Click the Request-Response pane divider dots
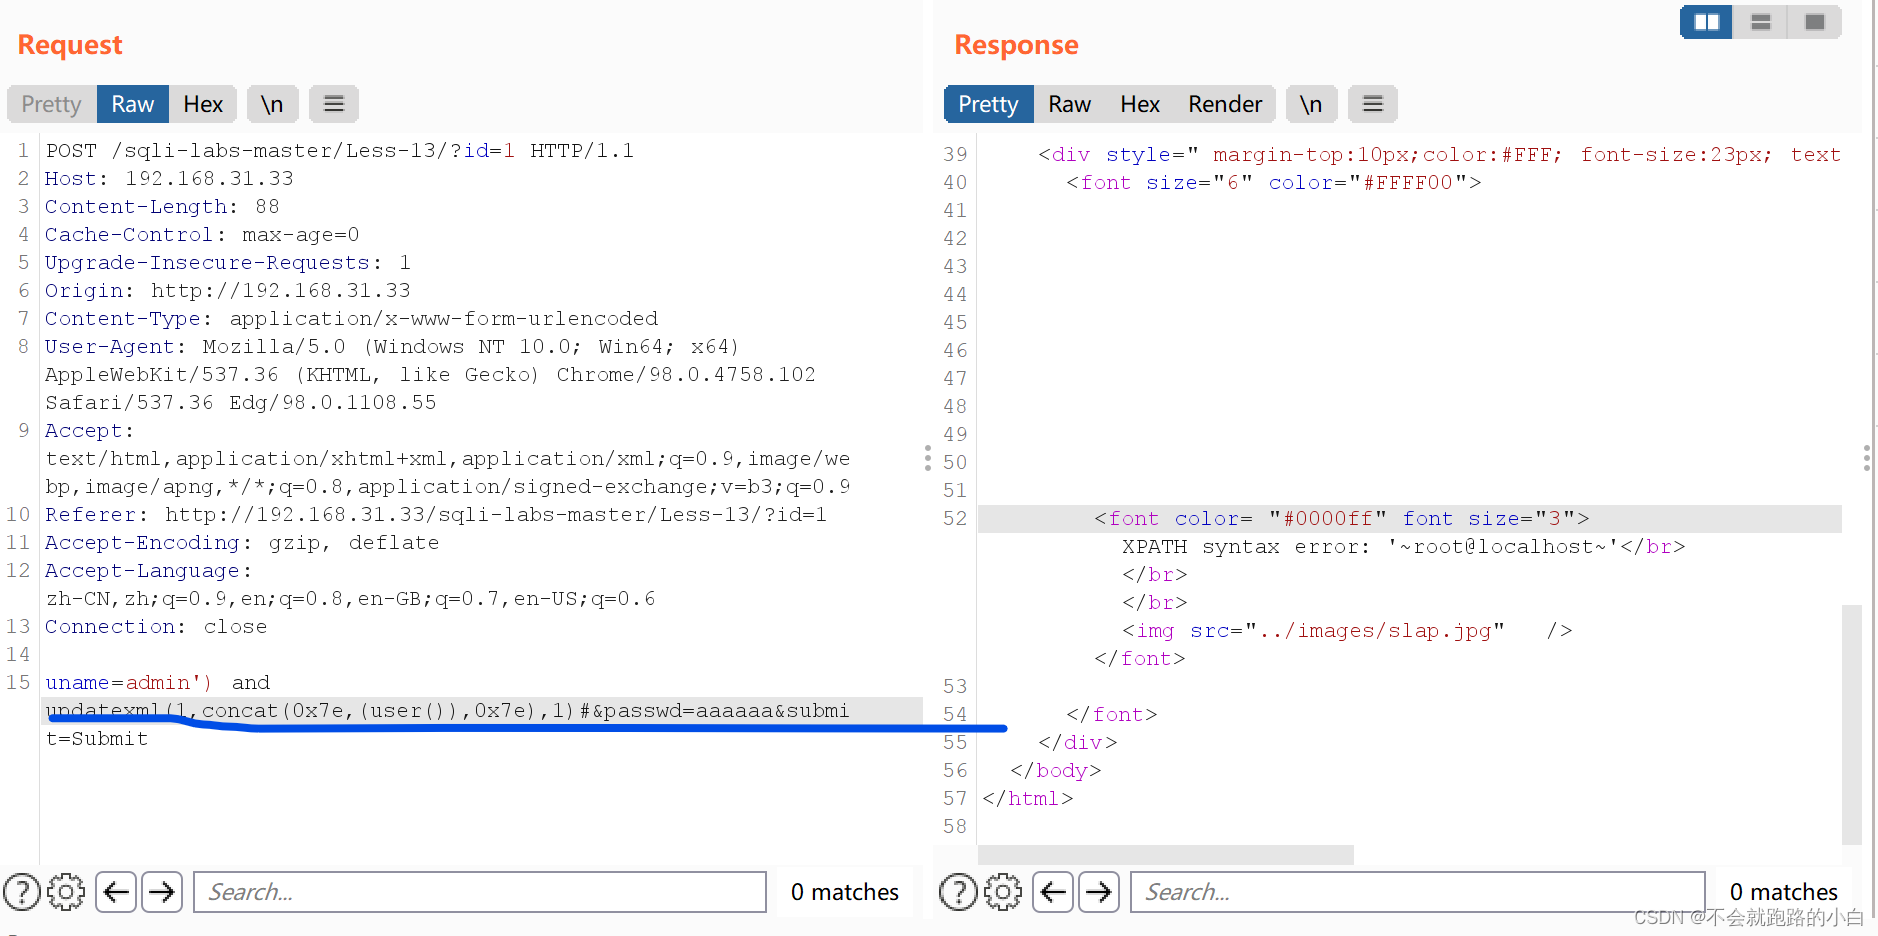The height and width of the screenshot is (936, 1878). pyautogui.click(x=928, y=458)
